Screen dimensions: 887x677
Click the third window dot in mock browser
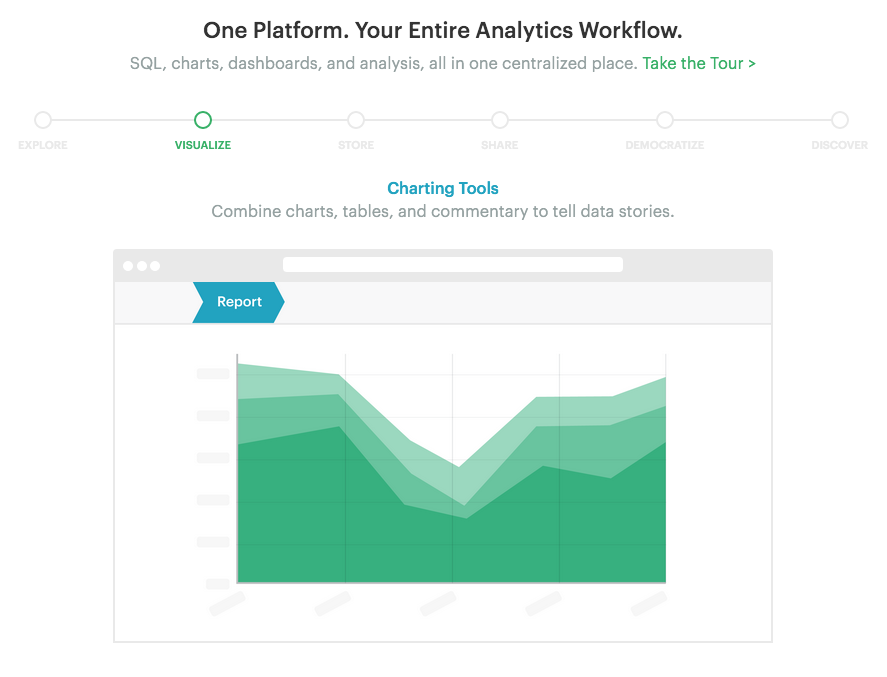[155, 266]
